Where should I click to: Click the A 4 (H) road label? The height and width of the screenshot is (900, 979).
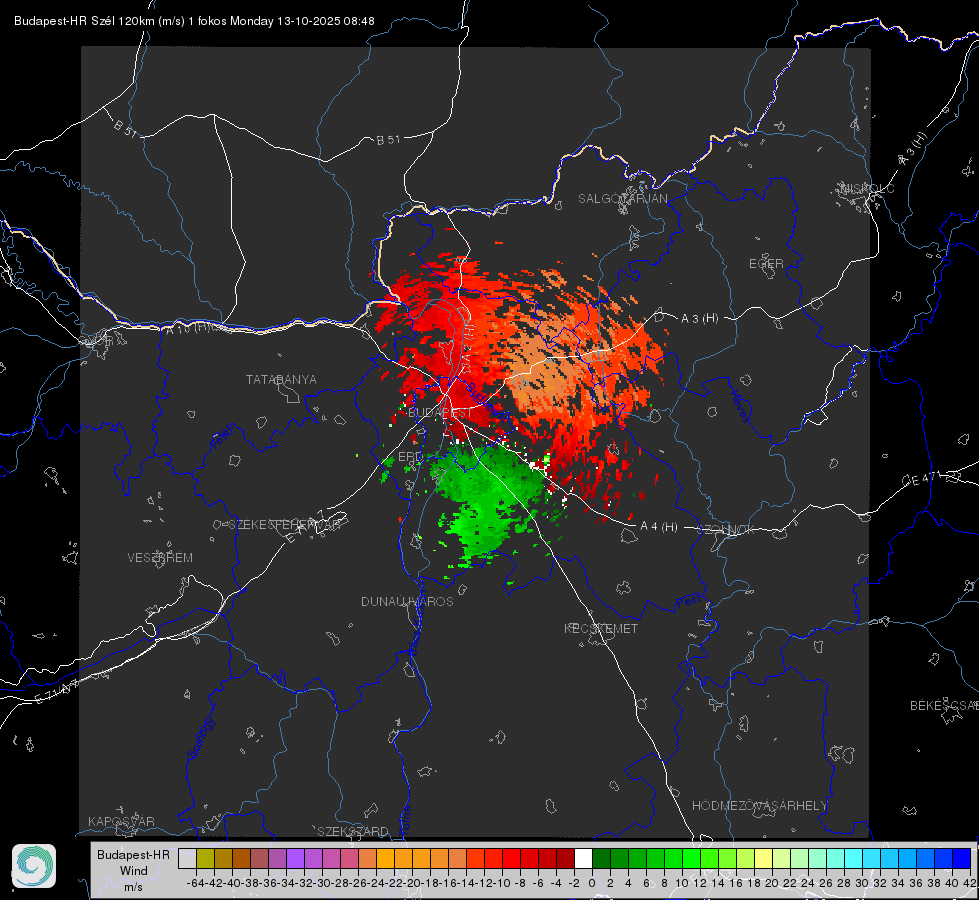[659, 527]
